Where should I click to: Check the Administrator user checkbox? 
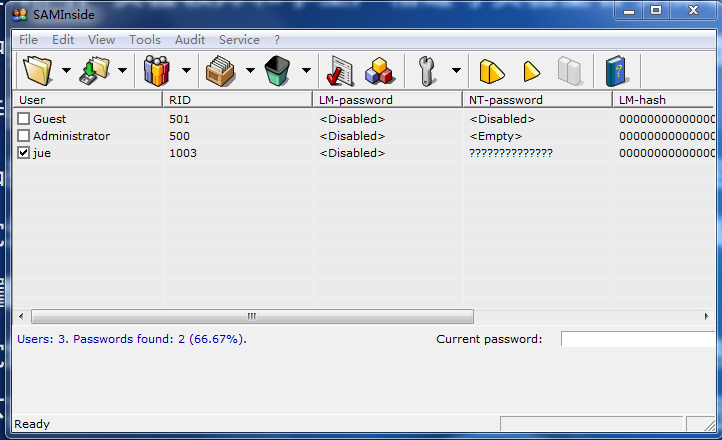(23, 136)
